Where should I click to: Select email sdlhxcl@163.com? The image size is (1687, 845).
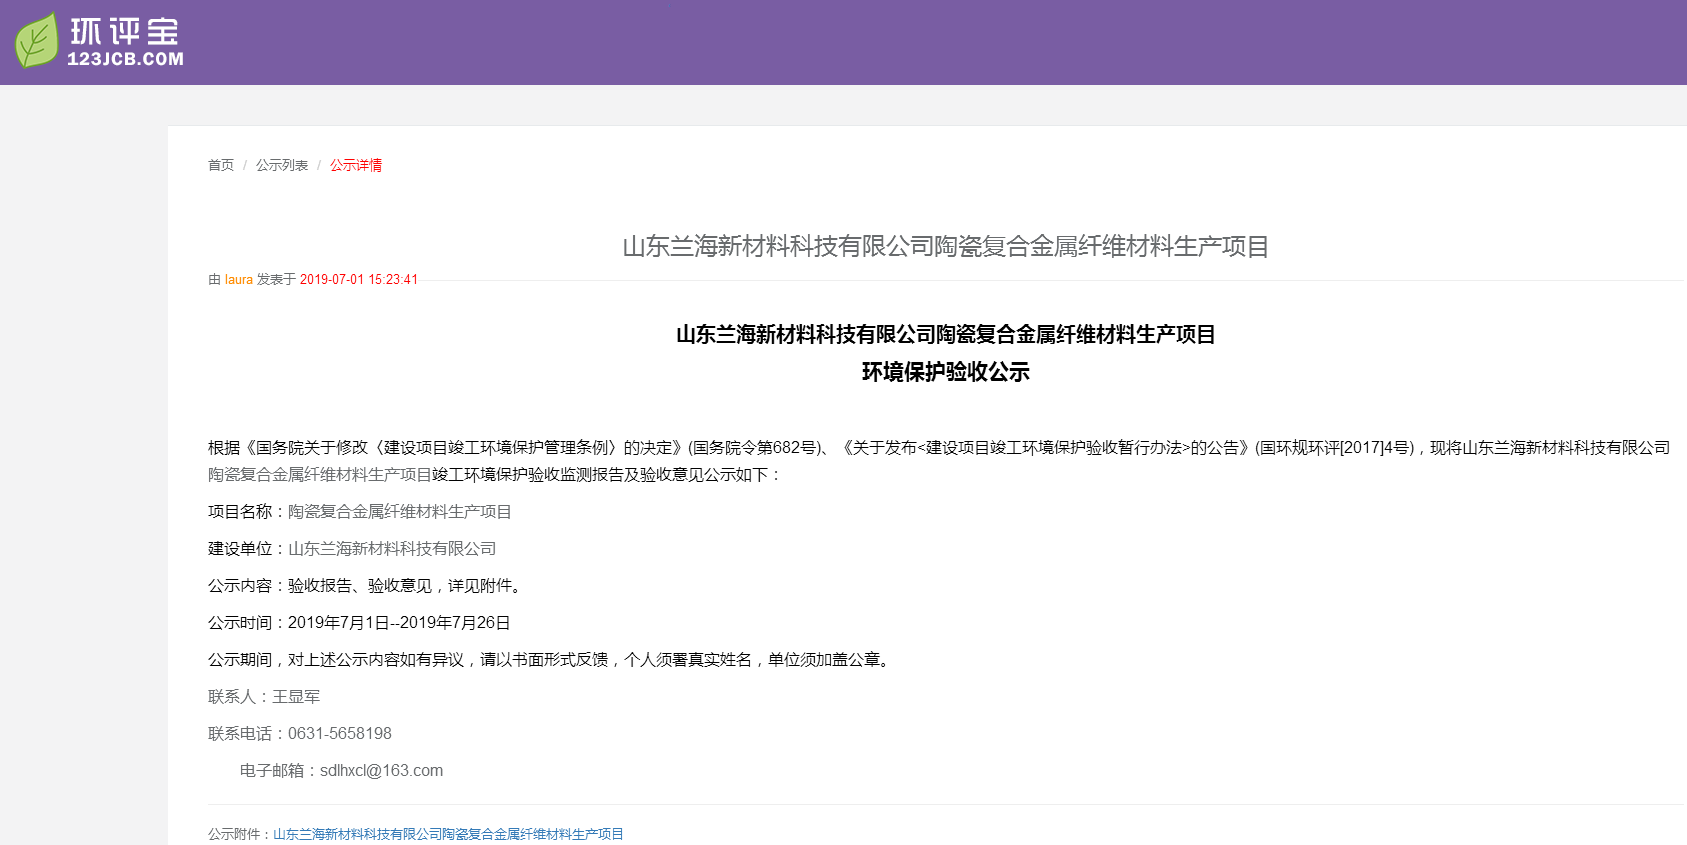pos(381,771)
